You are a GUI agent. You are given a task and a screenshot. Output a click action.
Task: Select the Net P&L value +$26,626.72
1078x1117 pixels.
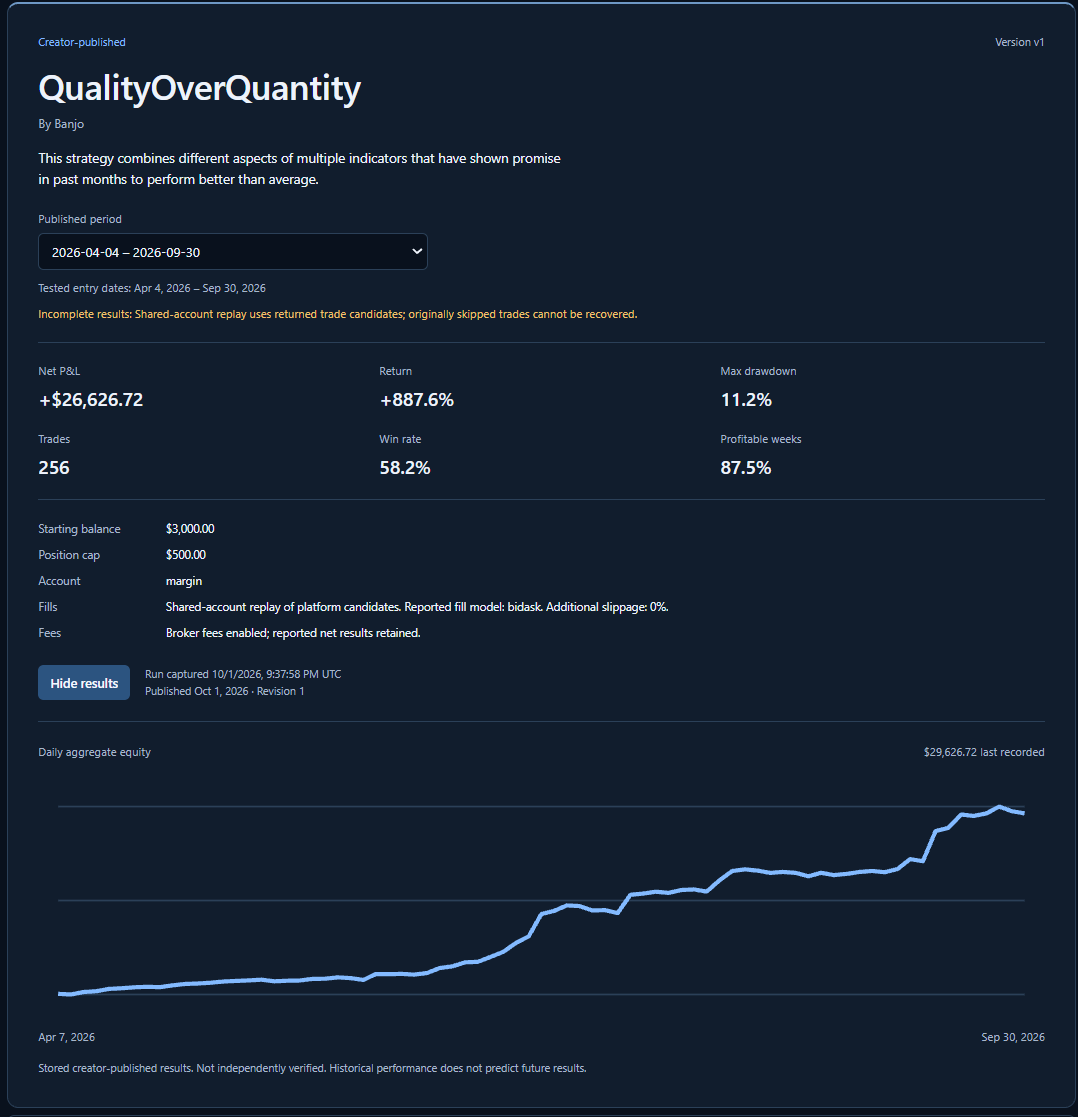pos(91,400)
